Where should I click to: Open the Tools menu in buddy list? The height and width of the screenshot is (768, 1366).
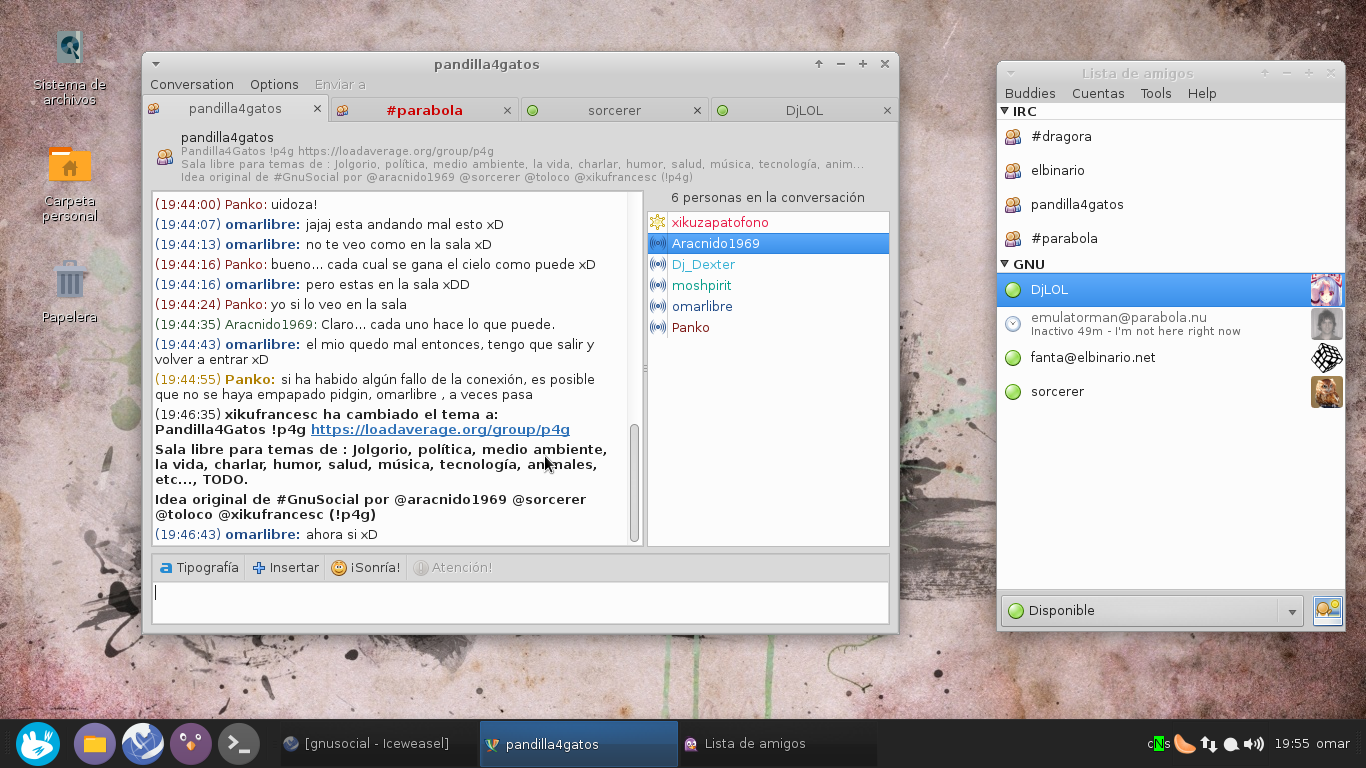pos(1156,93)
